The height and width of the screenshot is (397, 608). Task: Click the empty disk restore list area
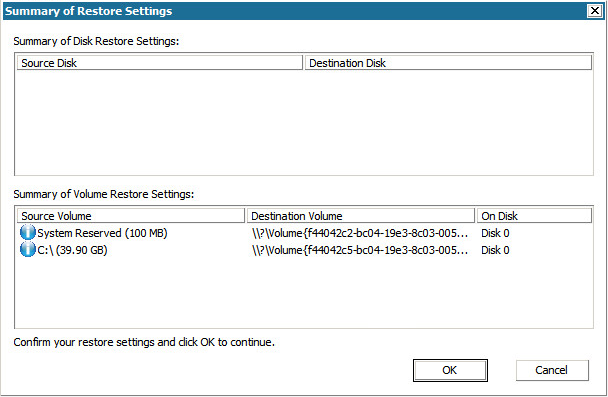point(304,122)
